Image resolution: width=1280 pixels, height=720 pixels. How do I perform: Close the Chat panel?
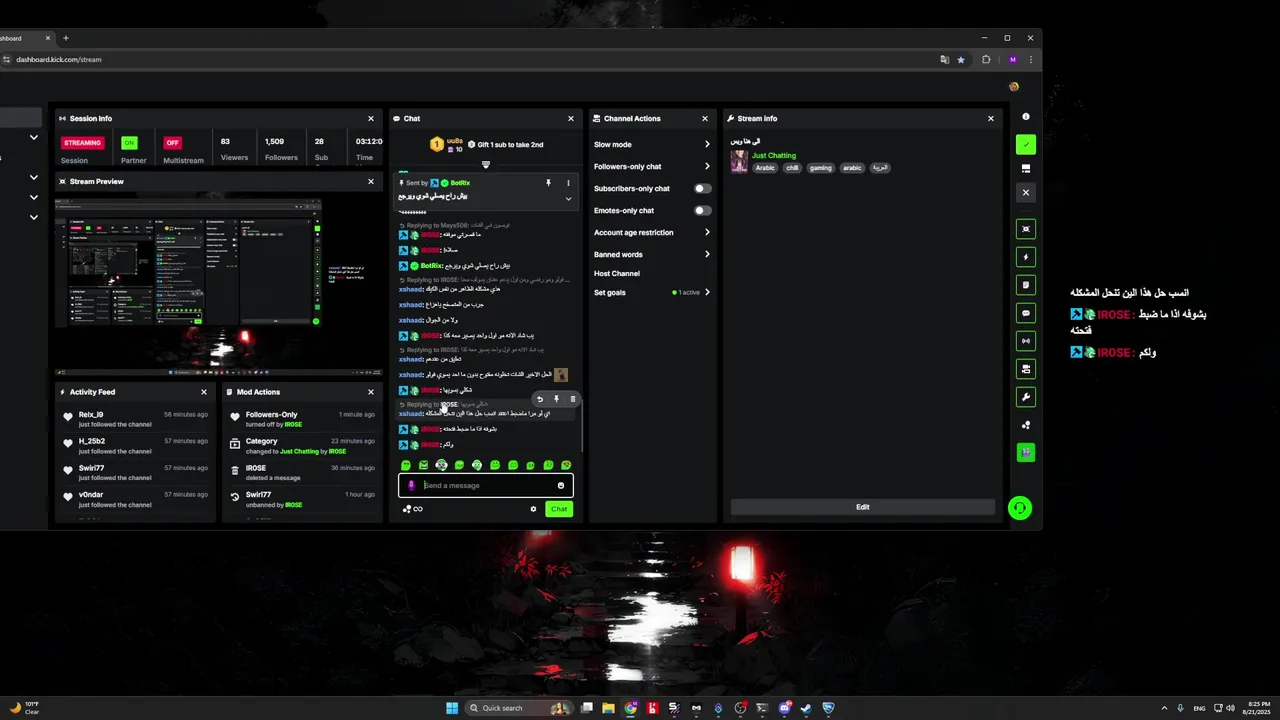pos(571,118)
